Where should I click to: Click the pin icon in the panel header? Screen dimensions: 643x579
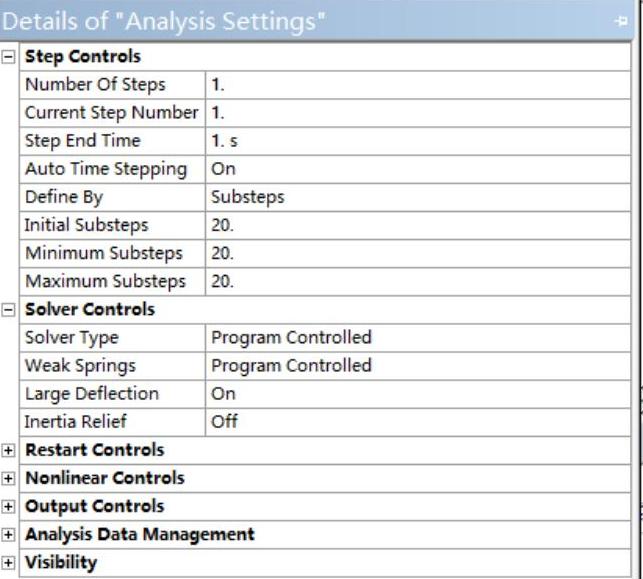[623, 22]
